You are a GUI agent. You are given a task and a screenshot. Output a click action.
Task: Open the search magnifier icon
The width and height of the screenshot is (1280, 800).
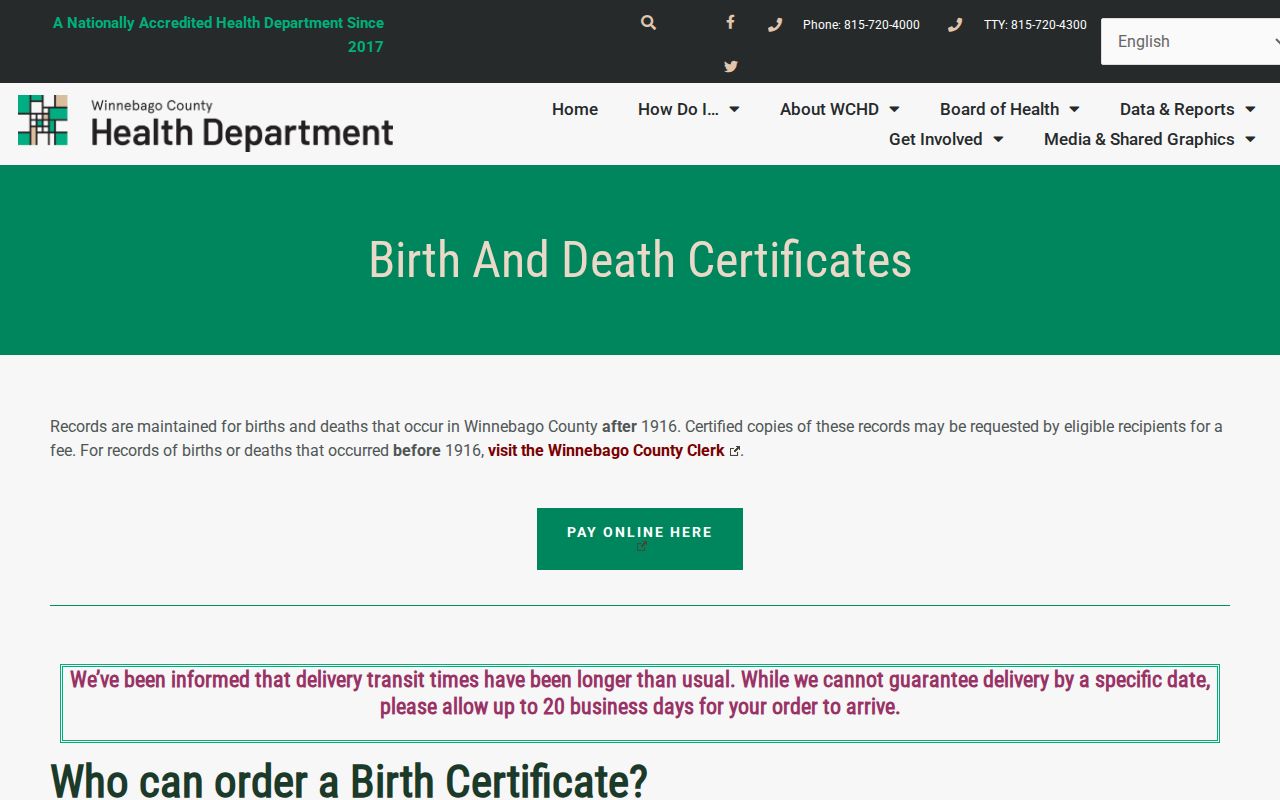649,23
